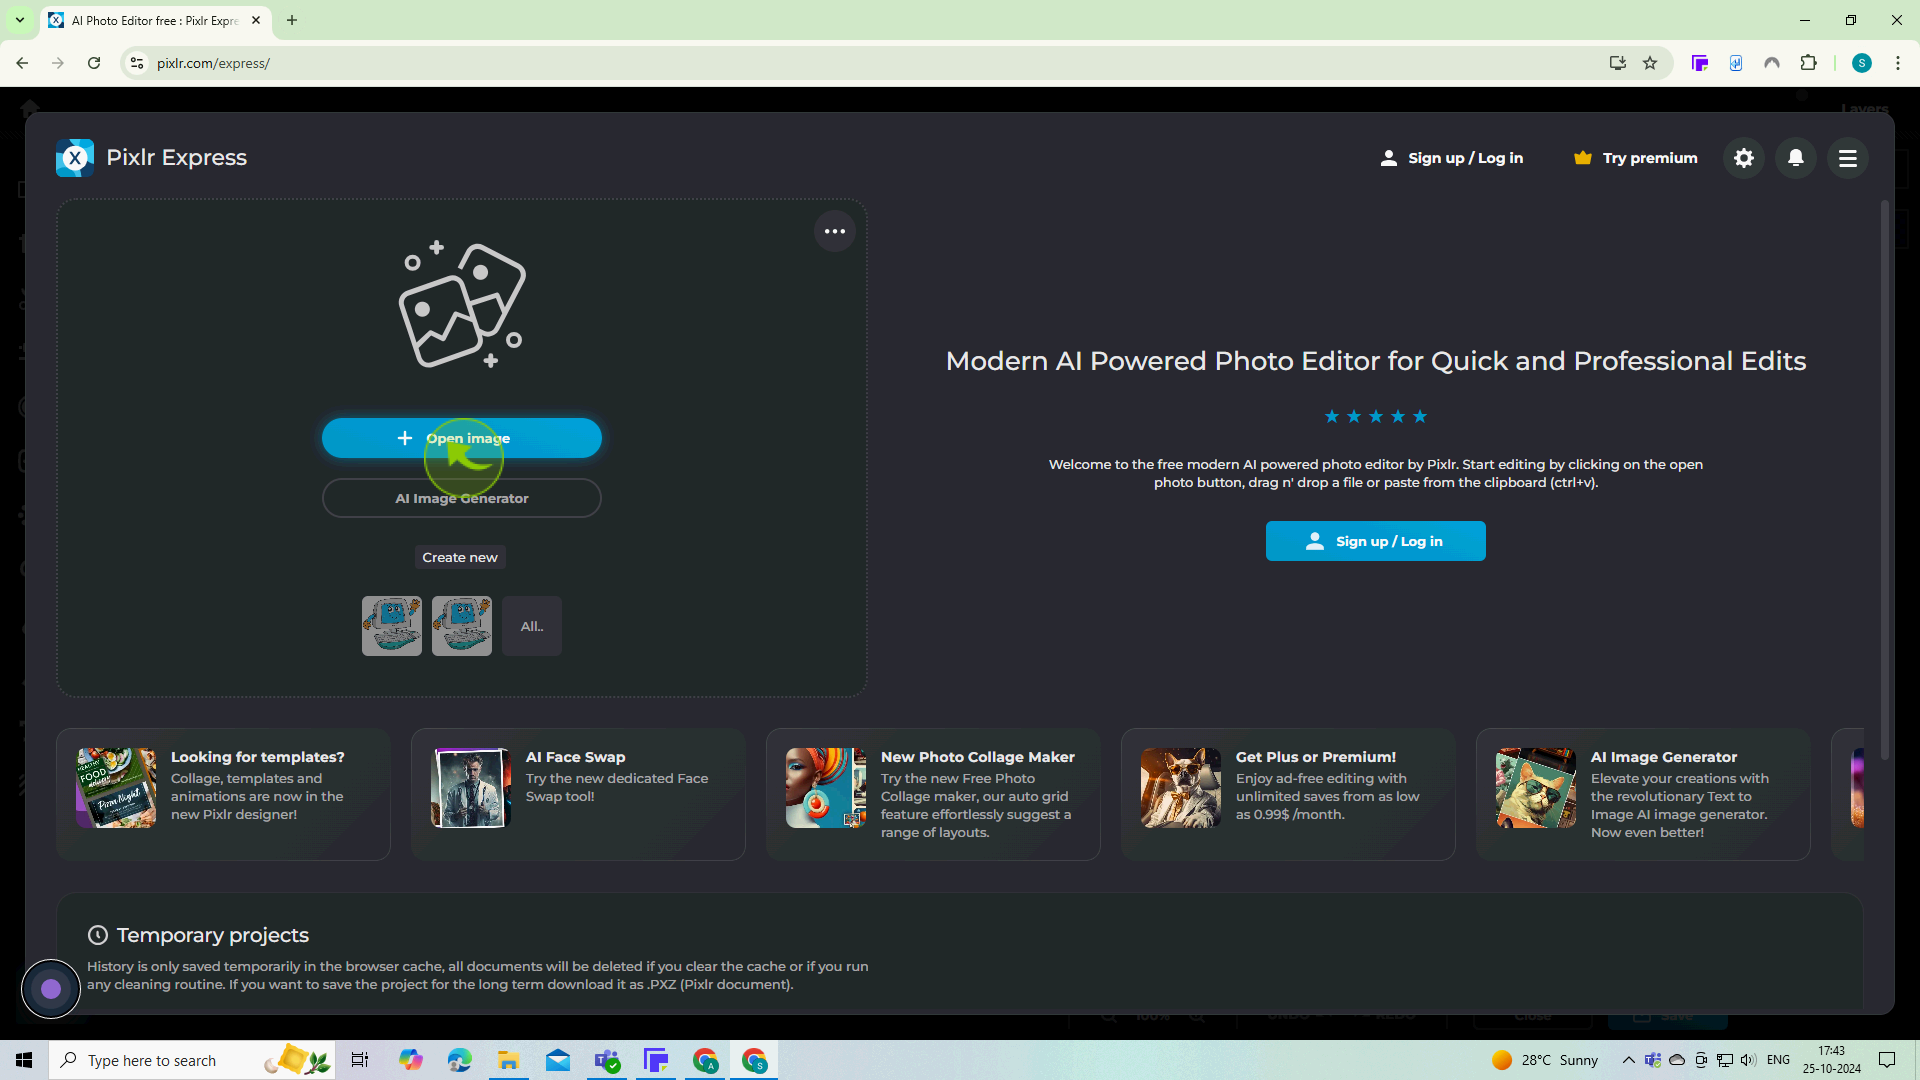Viewport: 1920px width, 1080px height.
Task: Open Copilot from taskbar
Action: pos(411,1060)
